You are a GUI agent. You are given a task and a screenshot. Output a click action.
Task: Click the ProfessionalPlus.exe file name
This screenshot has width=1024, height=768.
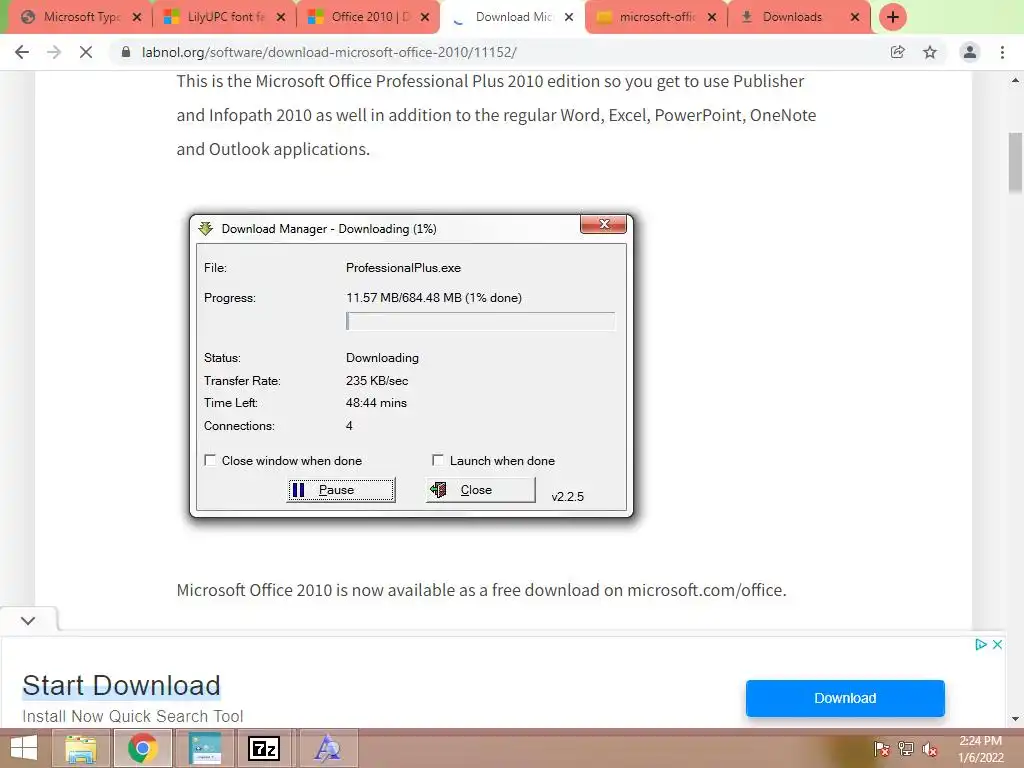click(x=404, y=268)
